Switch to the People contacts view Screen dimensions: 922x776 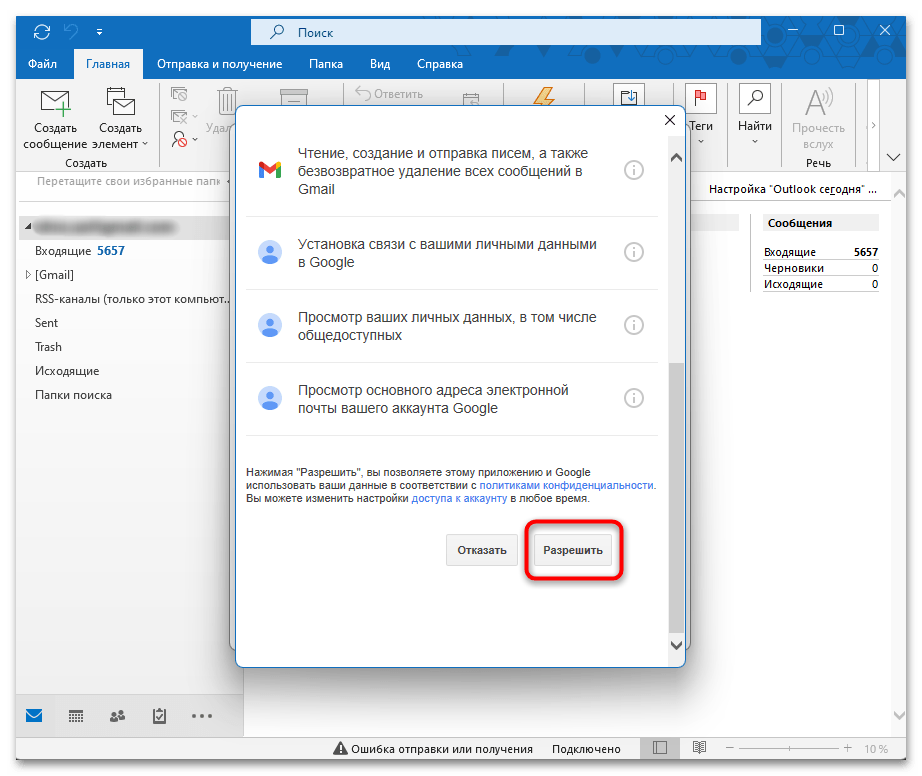[117, 716]
